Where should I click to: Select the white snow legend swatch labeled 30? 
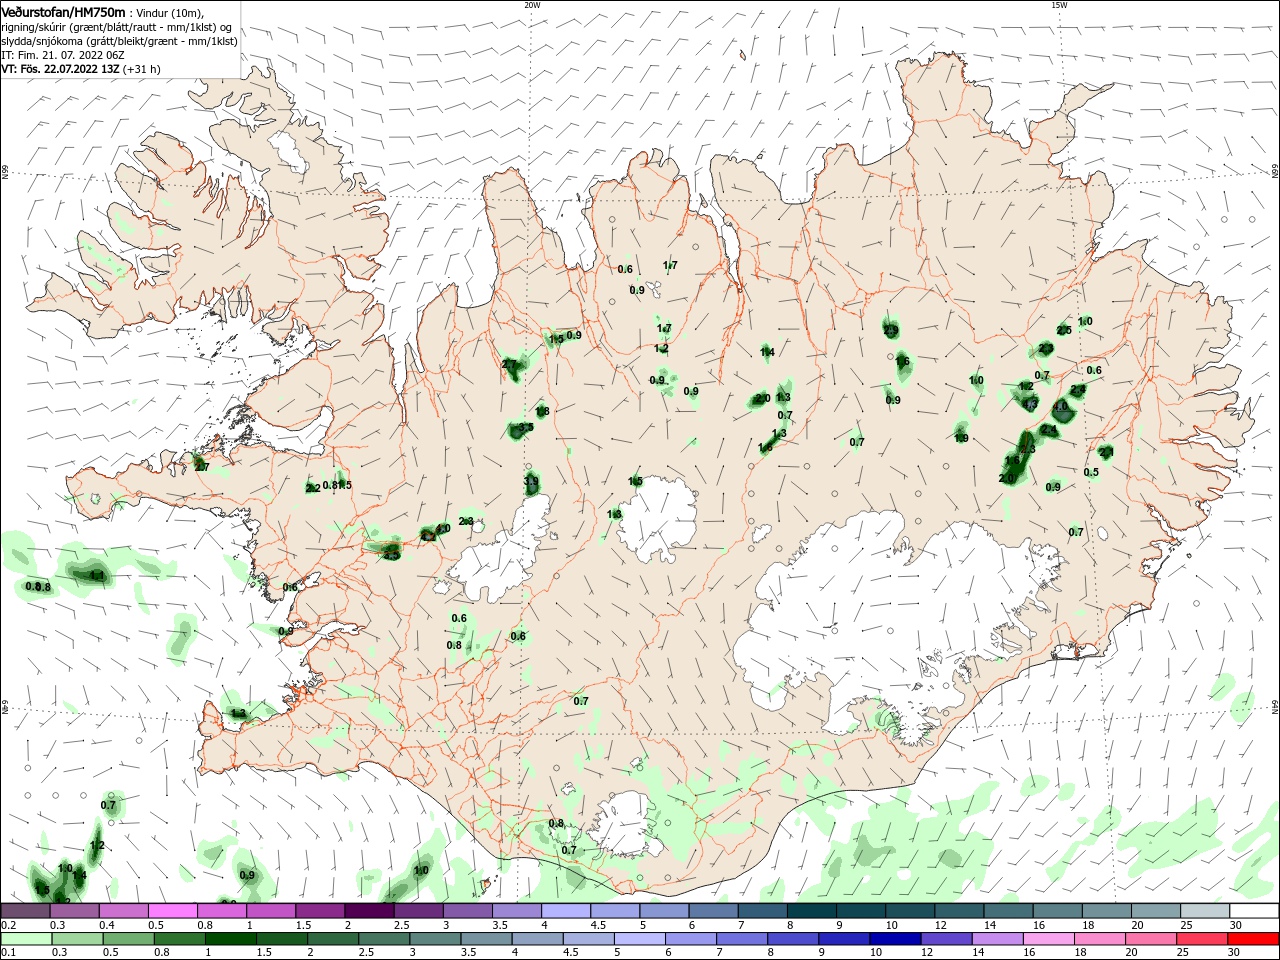[x=1254, y=911]
